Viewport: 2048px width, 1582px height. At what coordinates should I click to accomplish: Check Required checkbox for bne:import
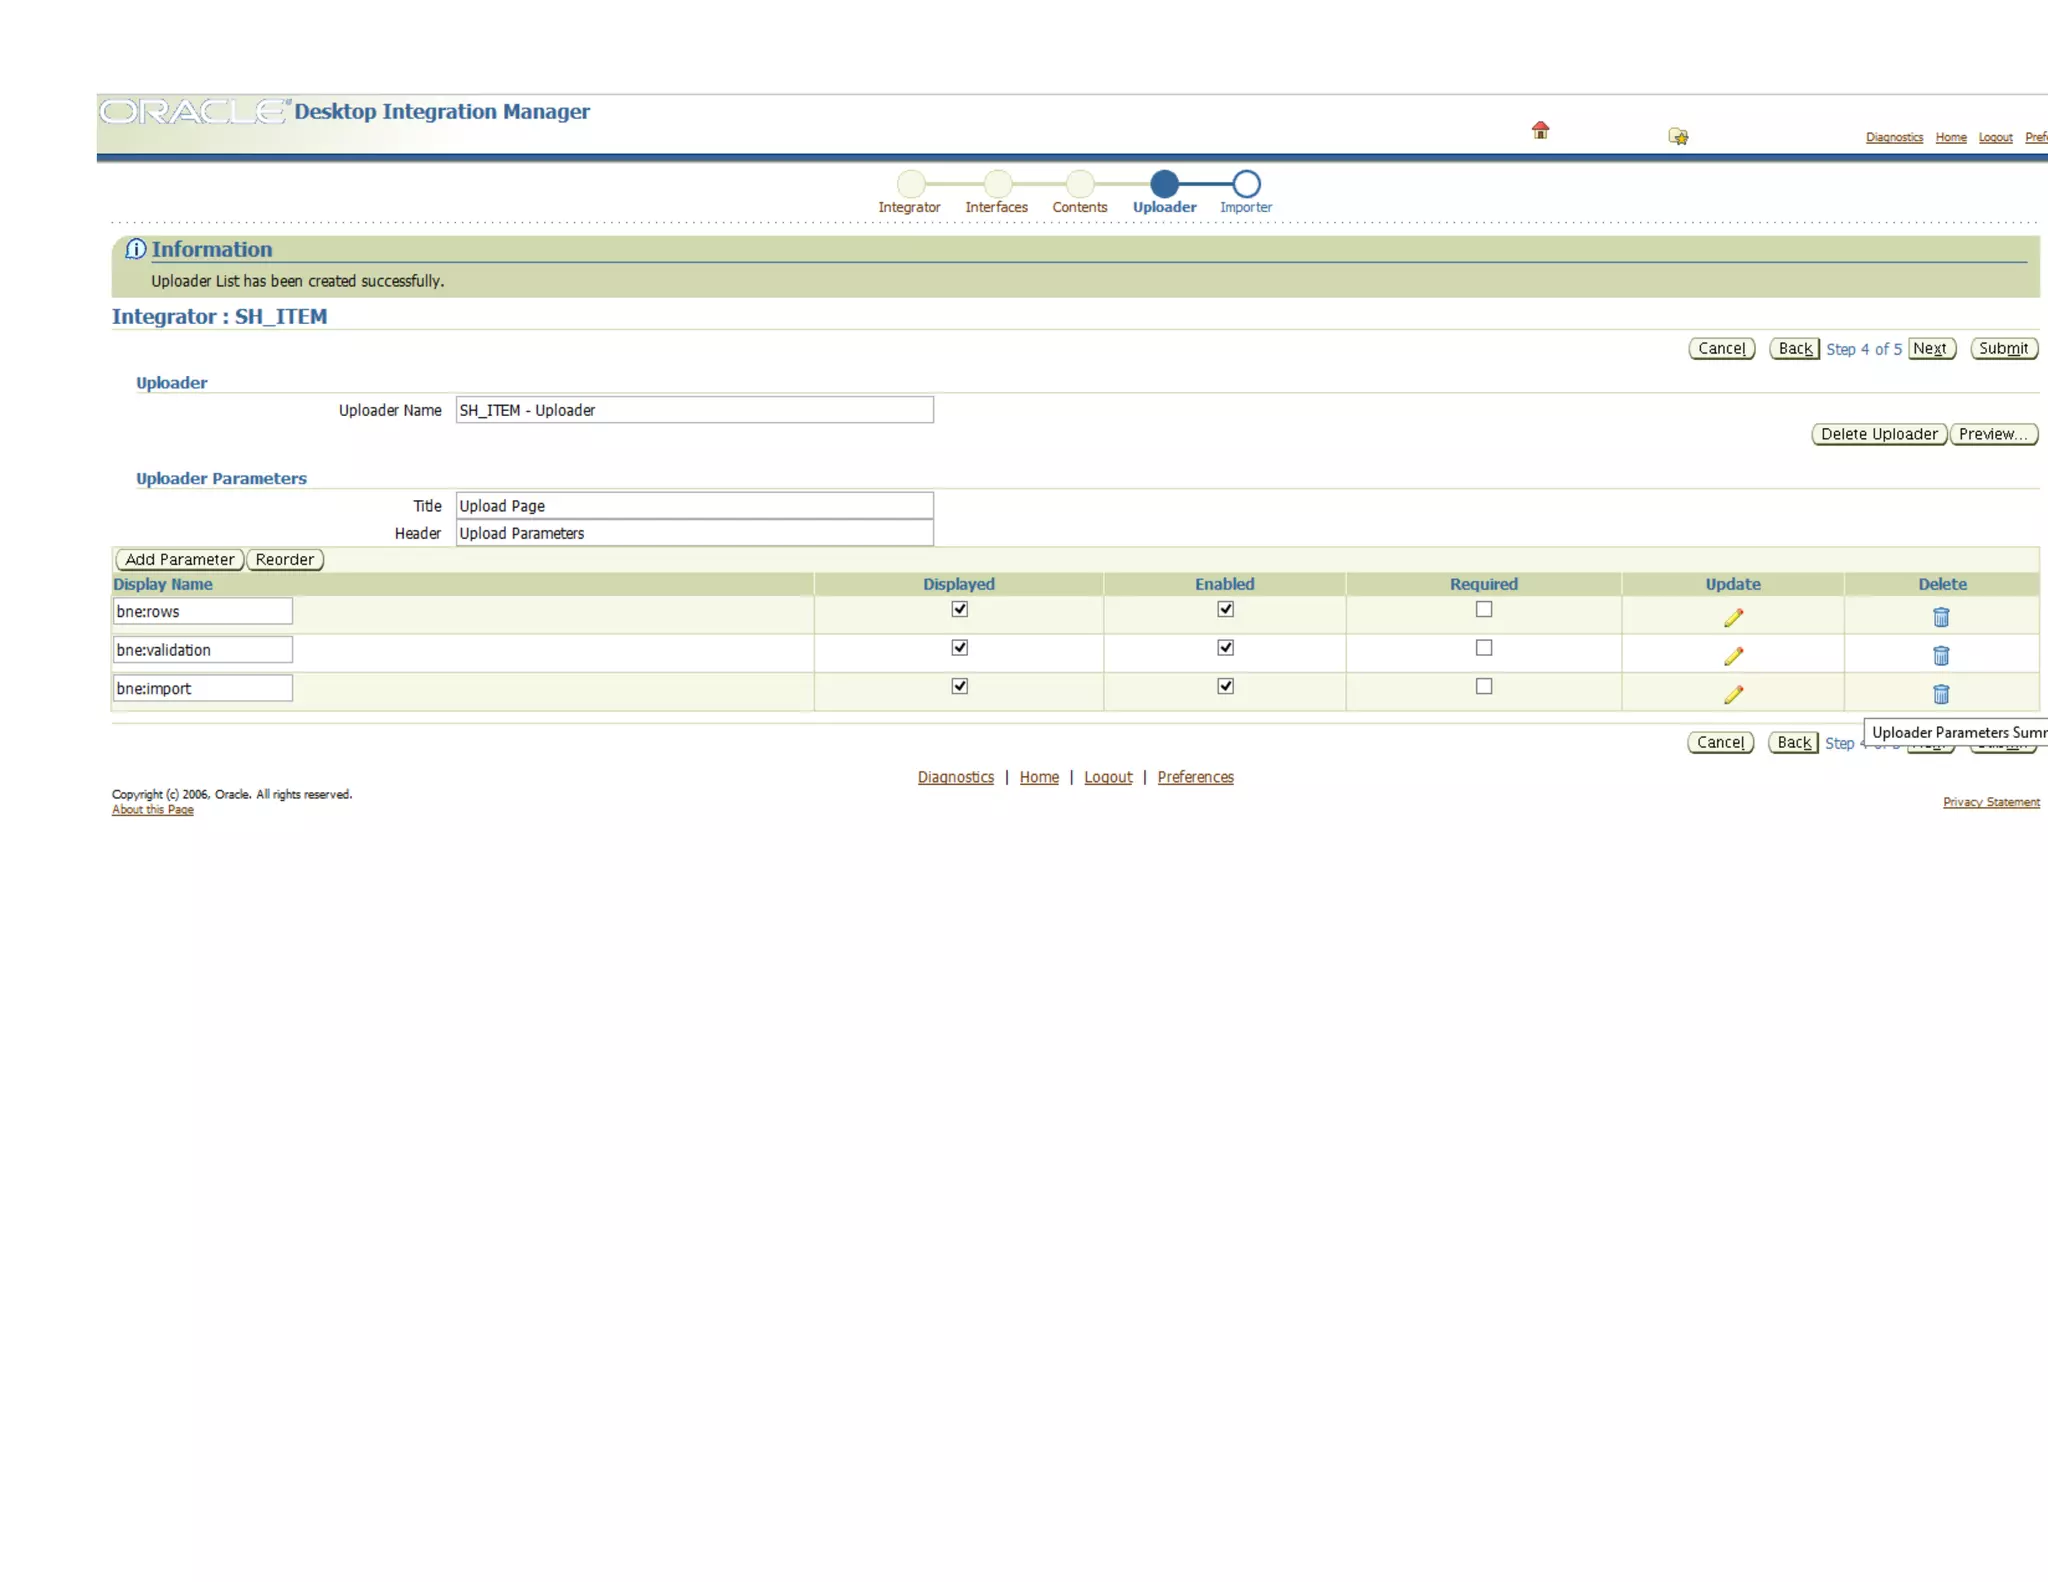pos(1484,686)
